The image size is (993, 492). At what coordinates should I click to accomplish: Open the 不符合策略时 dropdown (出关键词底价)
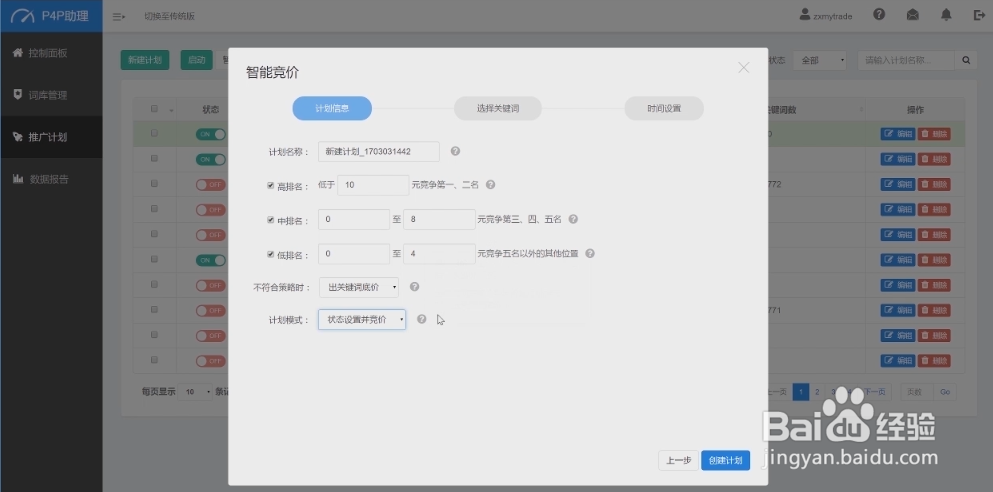click(359, 287)
